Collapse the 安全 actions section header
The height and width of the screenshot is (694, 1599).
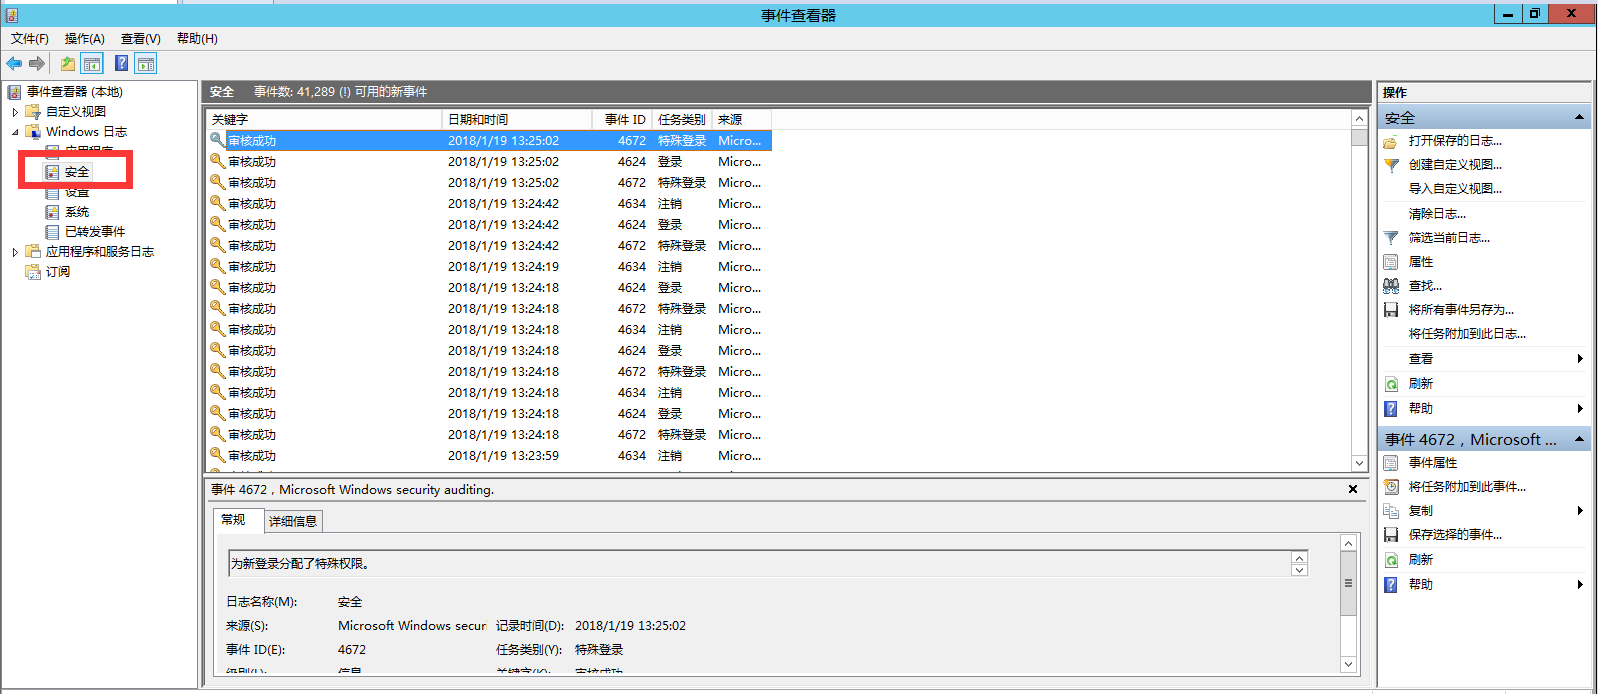point(1579,118)
